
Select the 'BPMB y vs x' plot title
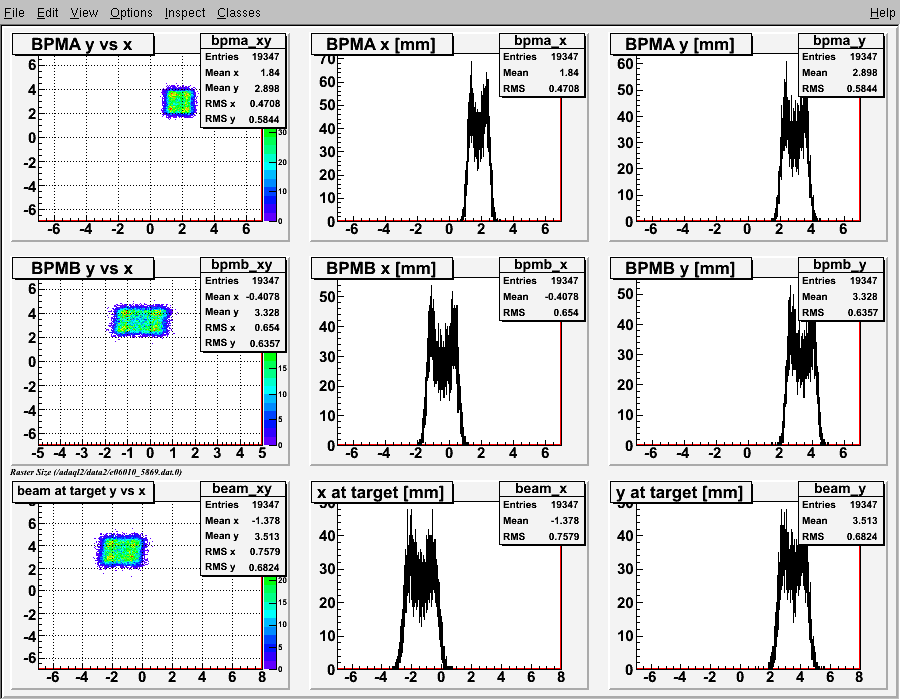(83, 268)
